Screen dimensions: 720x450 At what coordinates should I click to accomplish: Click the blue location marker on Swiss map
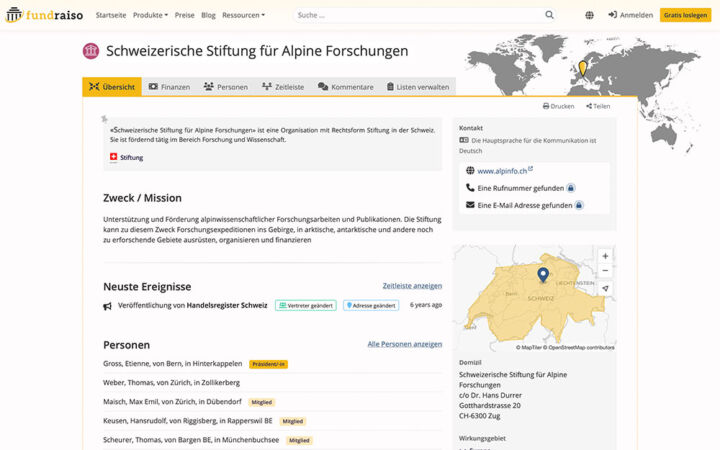(x=543, y=275)
